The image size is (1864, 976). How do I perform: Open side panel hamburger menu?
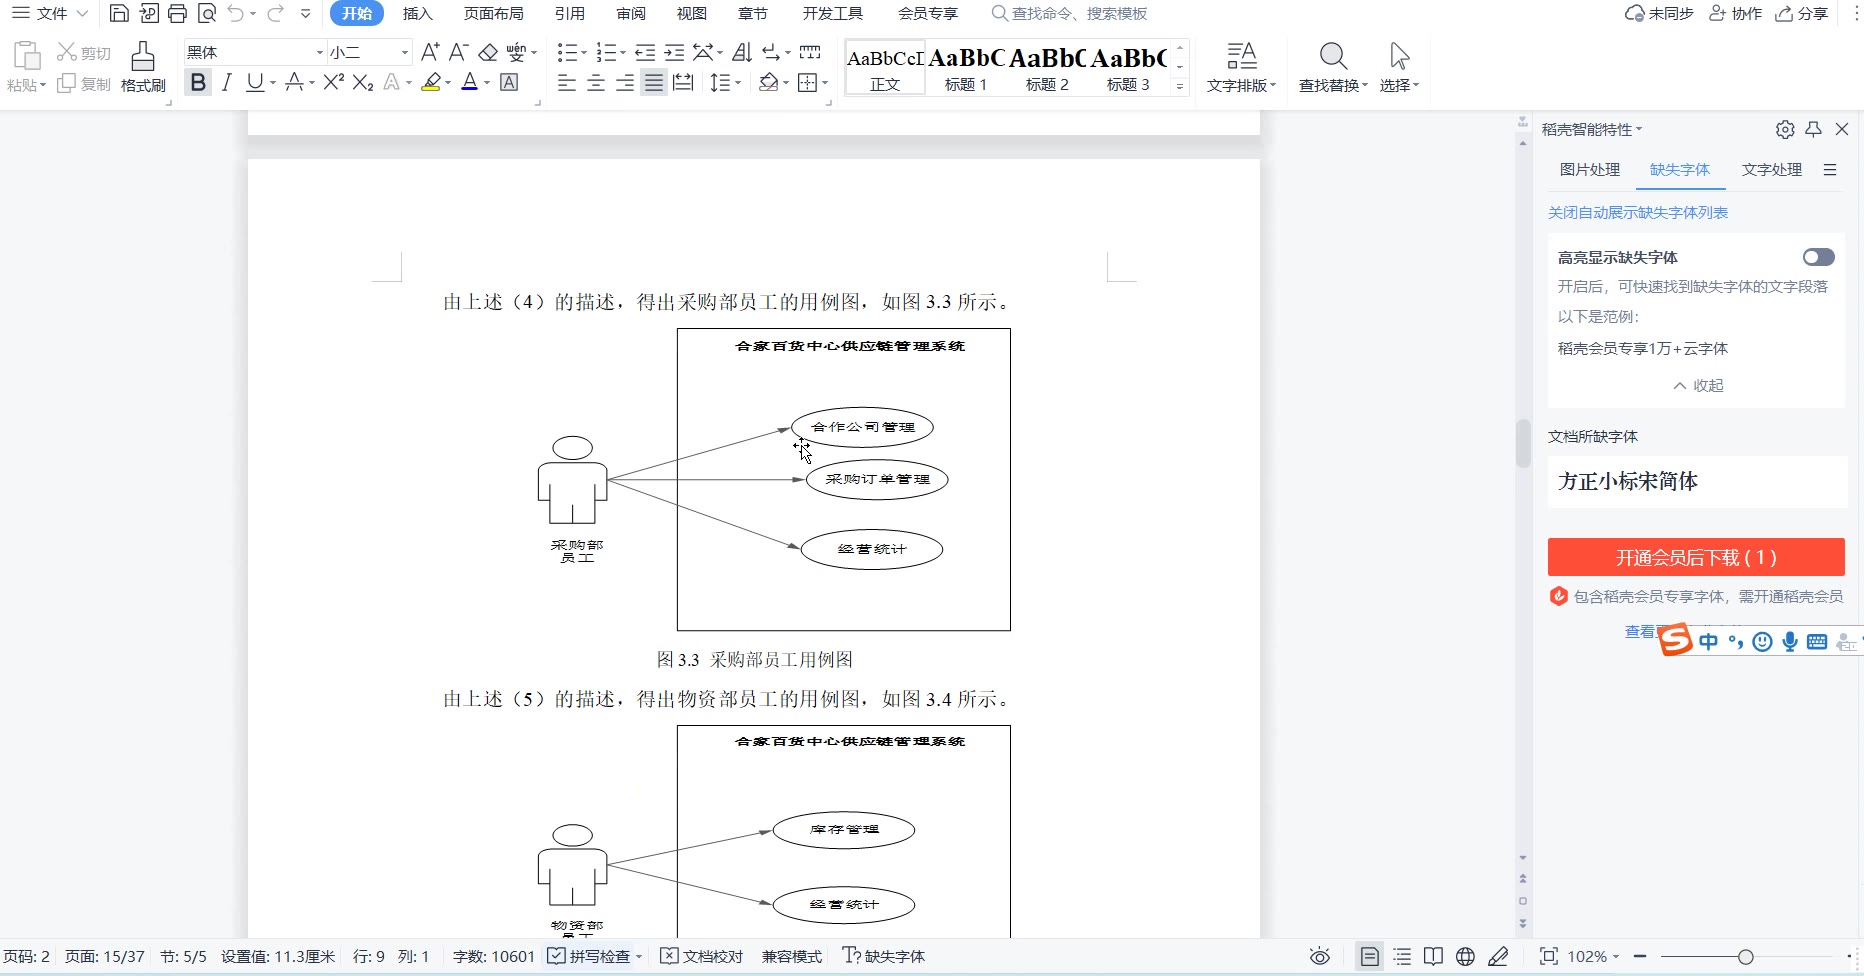pyautogui.click(x=1830, y=170)
